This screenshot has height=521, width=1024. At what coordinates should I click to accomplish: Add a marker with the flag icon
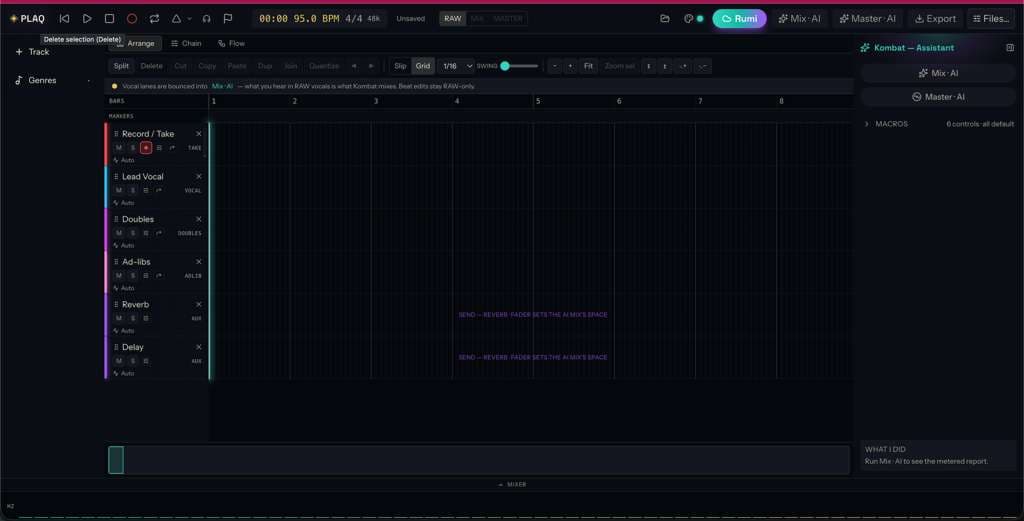[228, 19]
